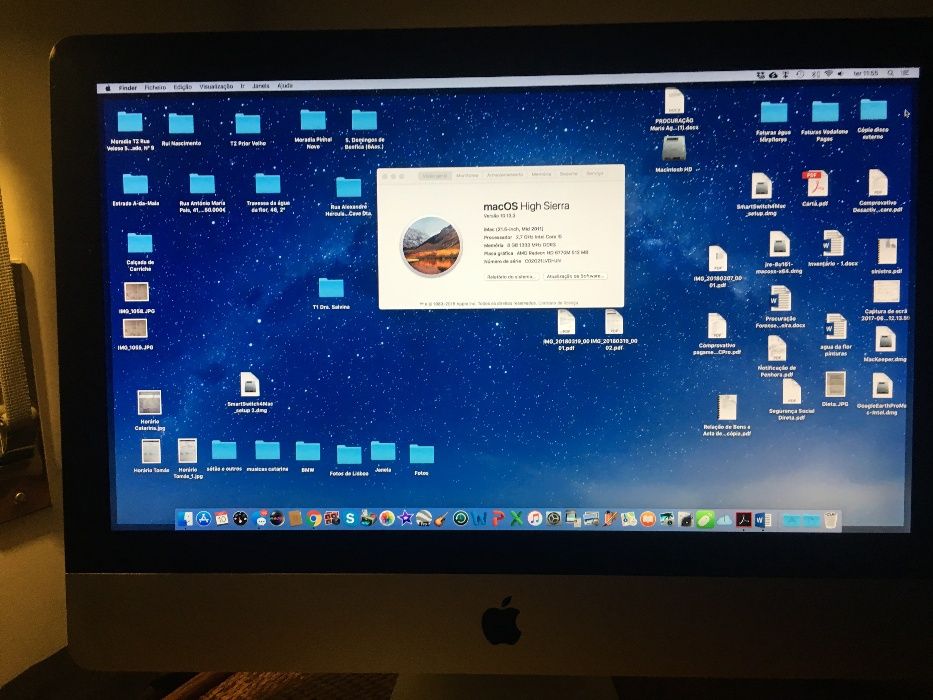933x700 pixels.
Task: Open the Finder menu
Action: (128, 88)
